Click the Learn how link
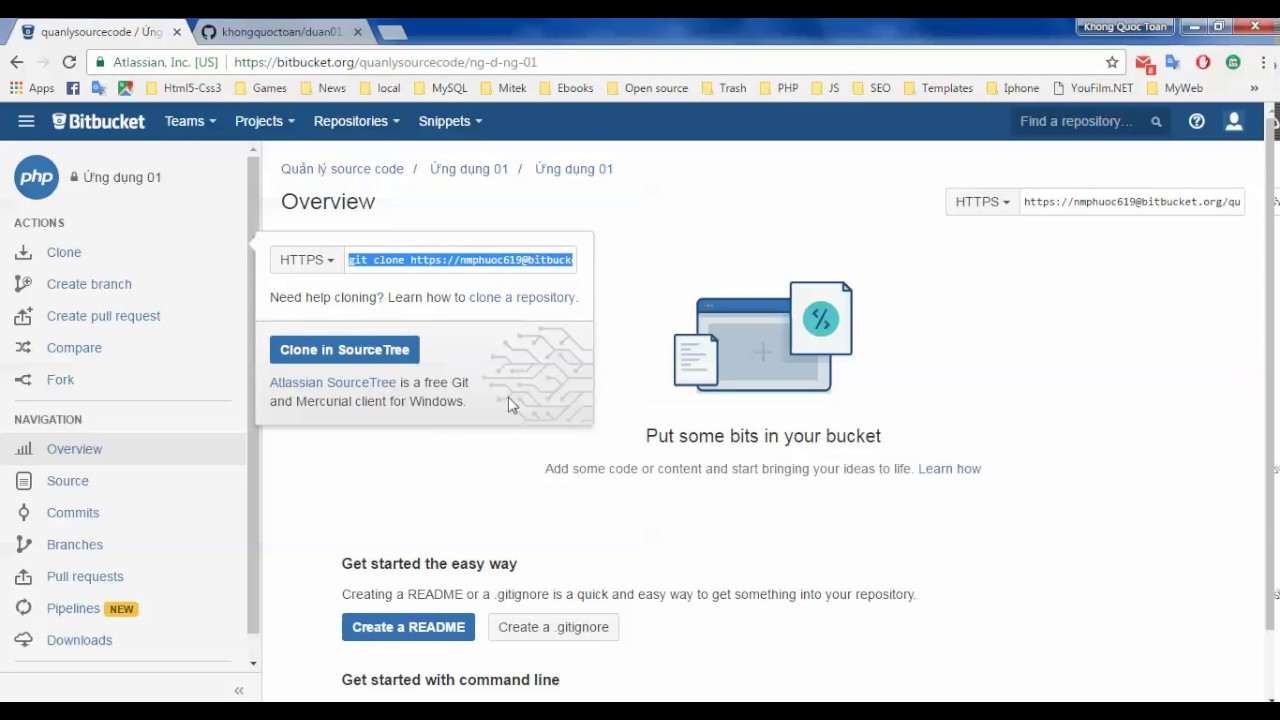Screen dimensions: 1280x720 [949, 469]
